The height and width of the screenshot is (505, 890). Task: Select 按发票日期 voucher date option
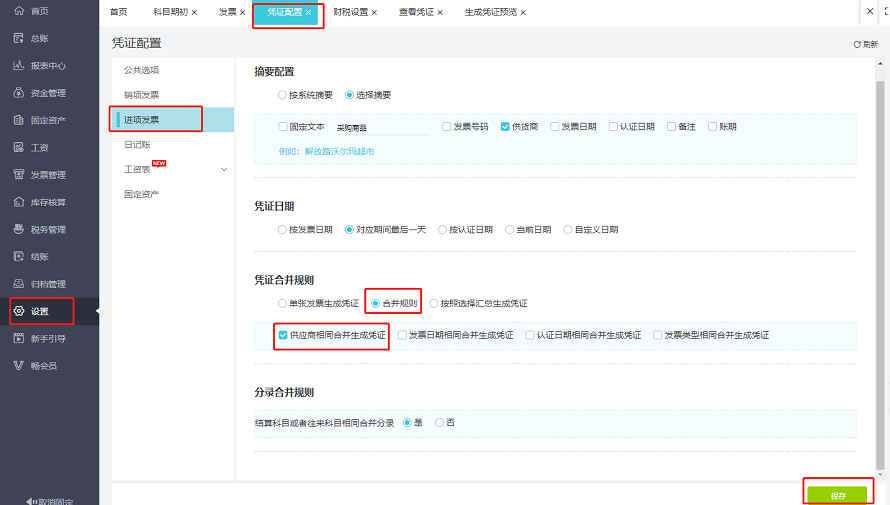[x=282, y=229]
